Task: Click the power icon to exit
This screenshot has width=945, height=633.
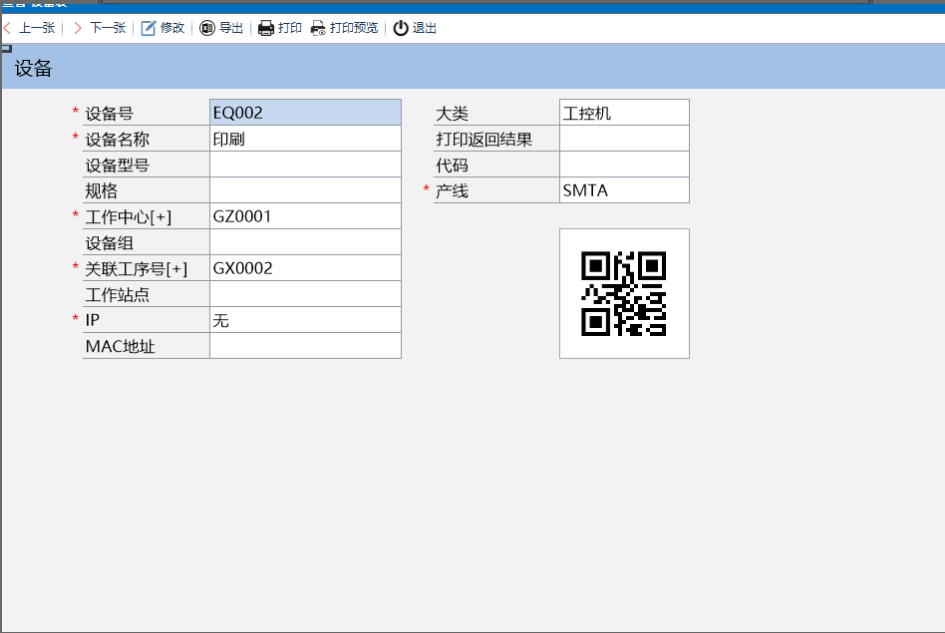Action: (x=401, y=28)
